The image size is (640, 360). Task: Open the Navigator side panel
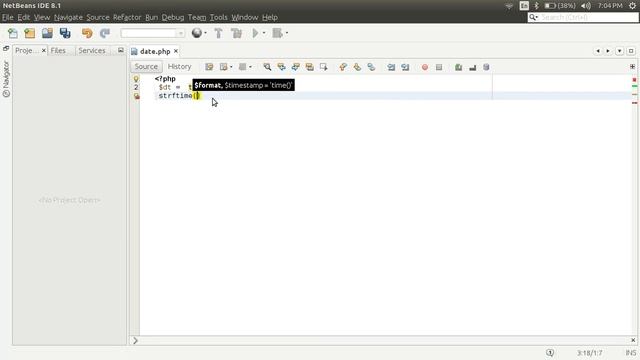pyautogui.click(x=6, y=79)
